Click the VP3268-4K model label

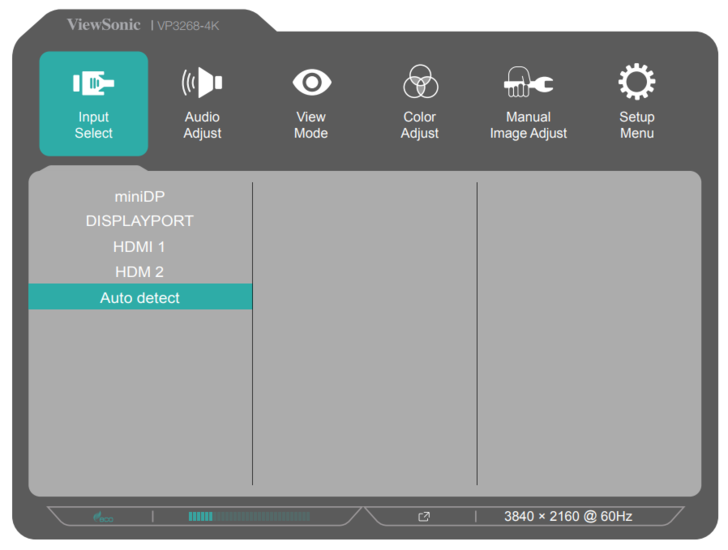[188, 26]
